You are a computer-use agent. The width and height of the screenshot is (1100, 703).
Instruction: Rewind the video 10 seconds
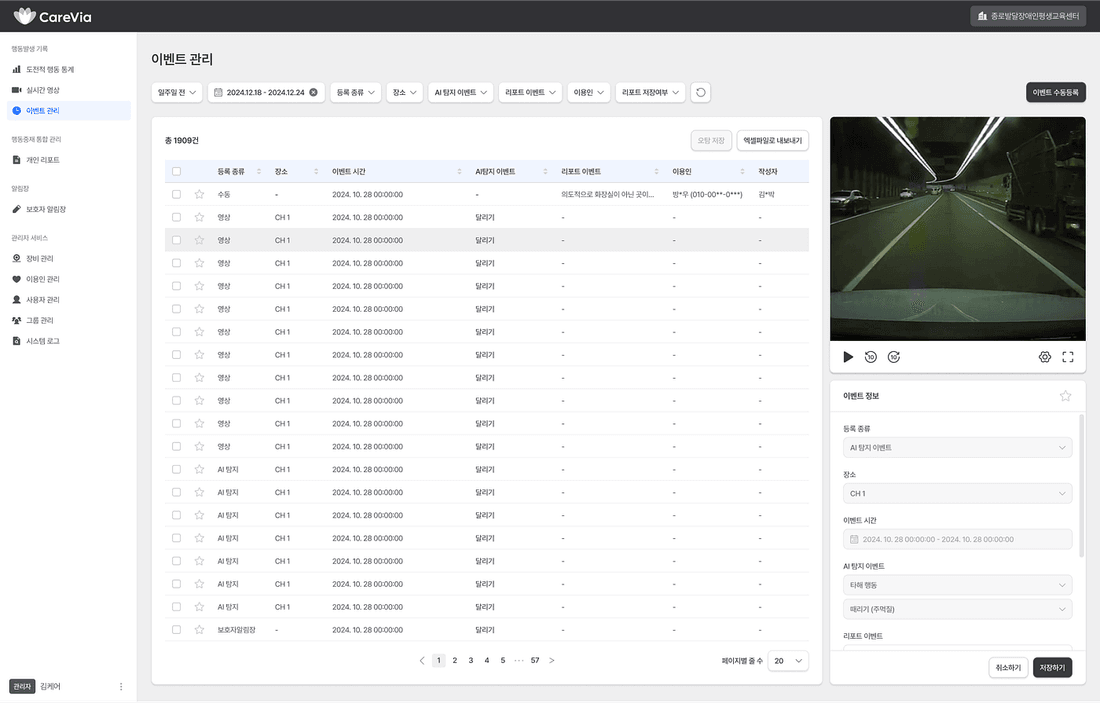pyautogui.click(x=871, y=357)
